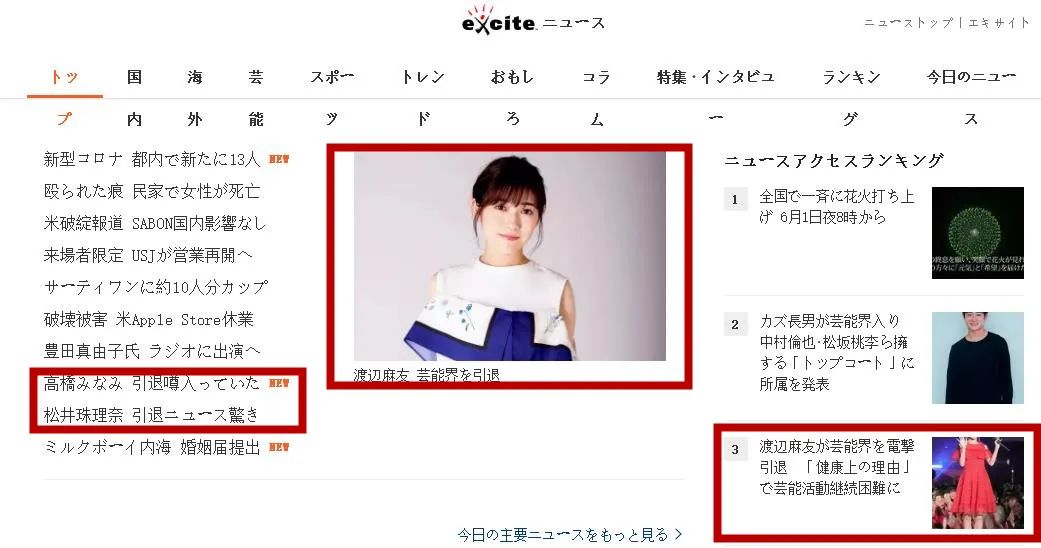Open the 特集・インタビュー tab
This screenshot has height=548, width=1041.
(716, 98)
